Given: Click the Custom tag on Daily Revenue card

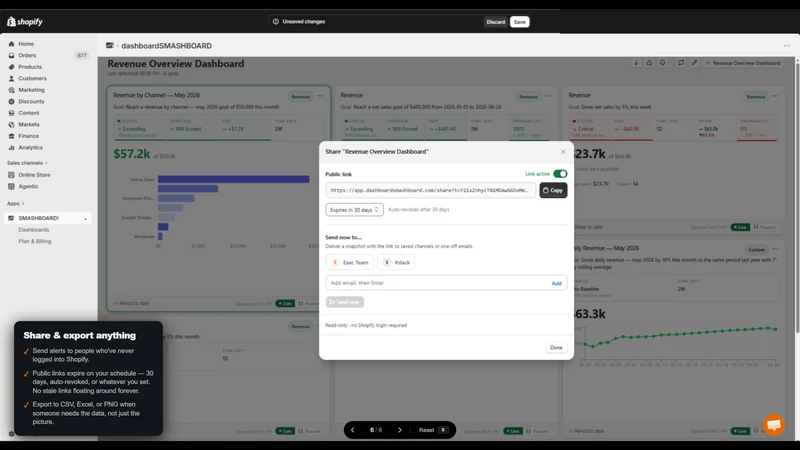Looking at the screenshot, I should coord(756,249).
